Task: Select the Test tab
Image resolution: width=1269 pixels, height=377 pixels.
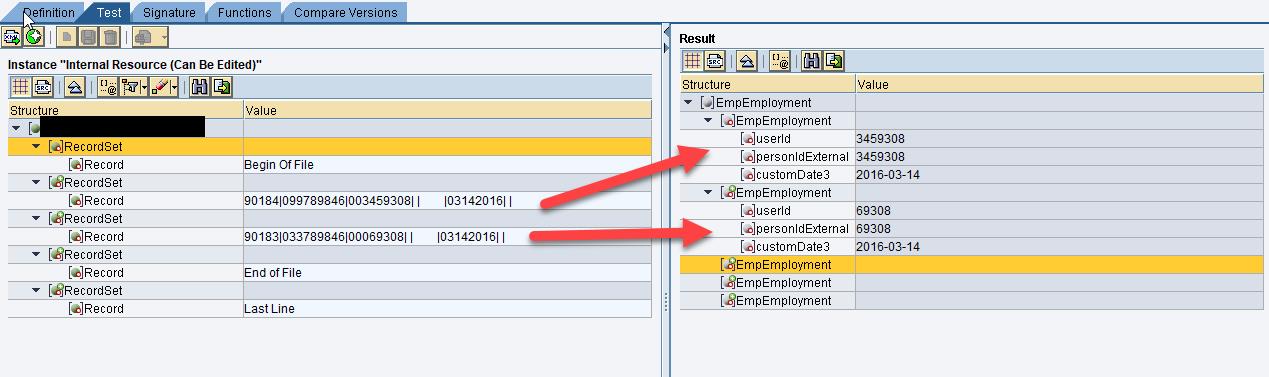Action: (108, 12)
